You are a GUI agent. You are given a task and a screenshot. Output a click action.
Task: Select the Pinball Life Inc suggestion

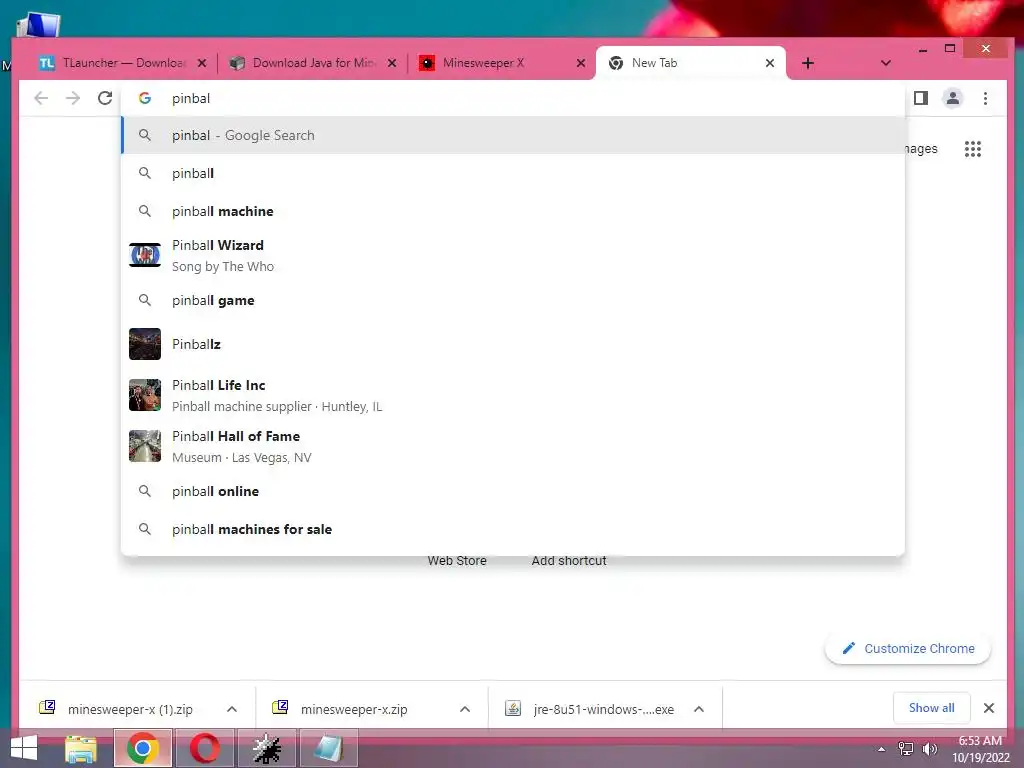point(513,395)
